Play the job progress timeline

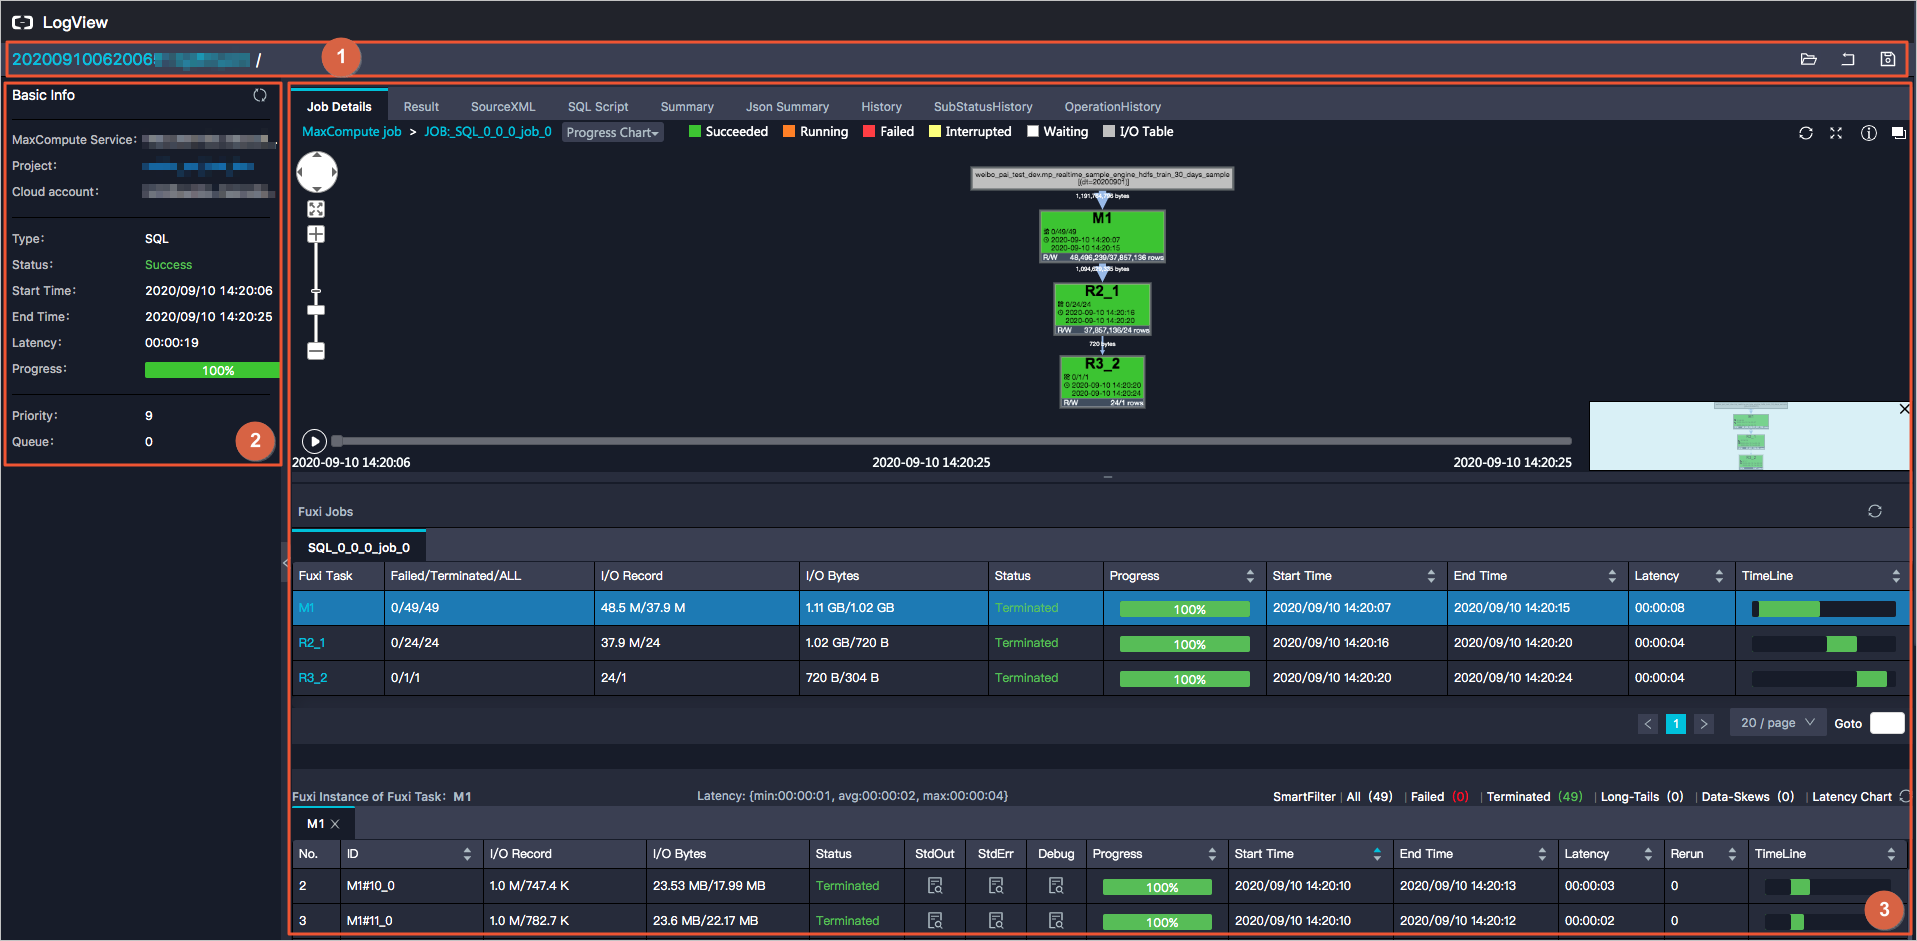point(314,441)
